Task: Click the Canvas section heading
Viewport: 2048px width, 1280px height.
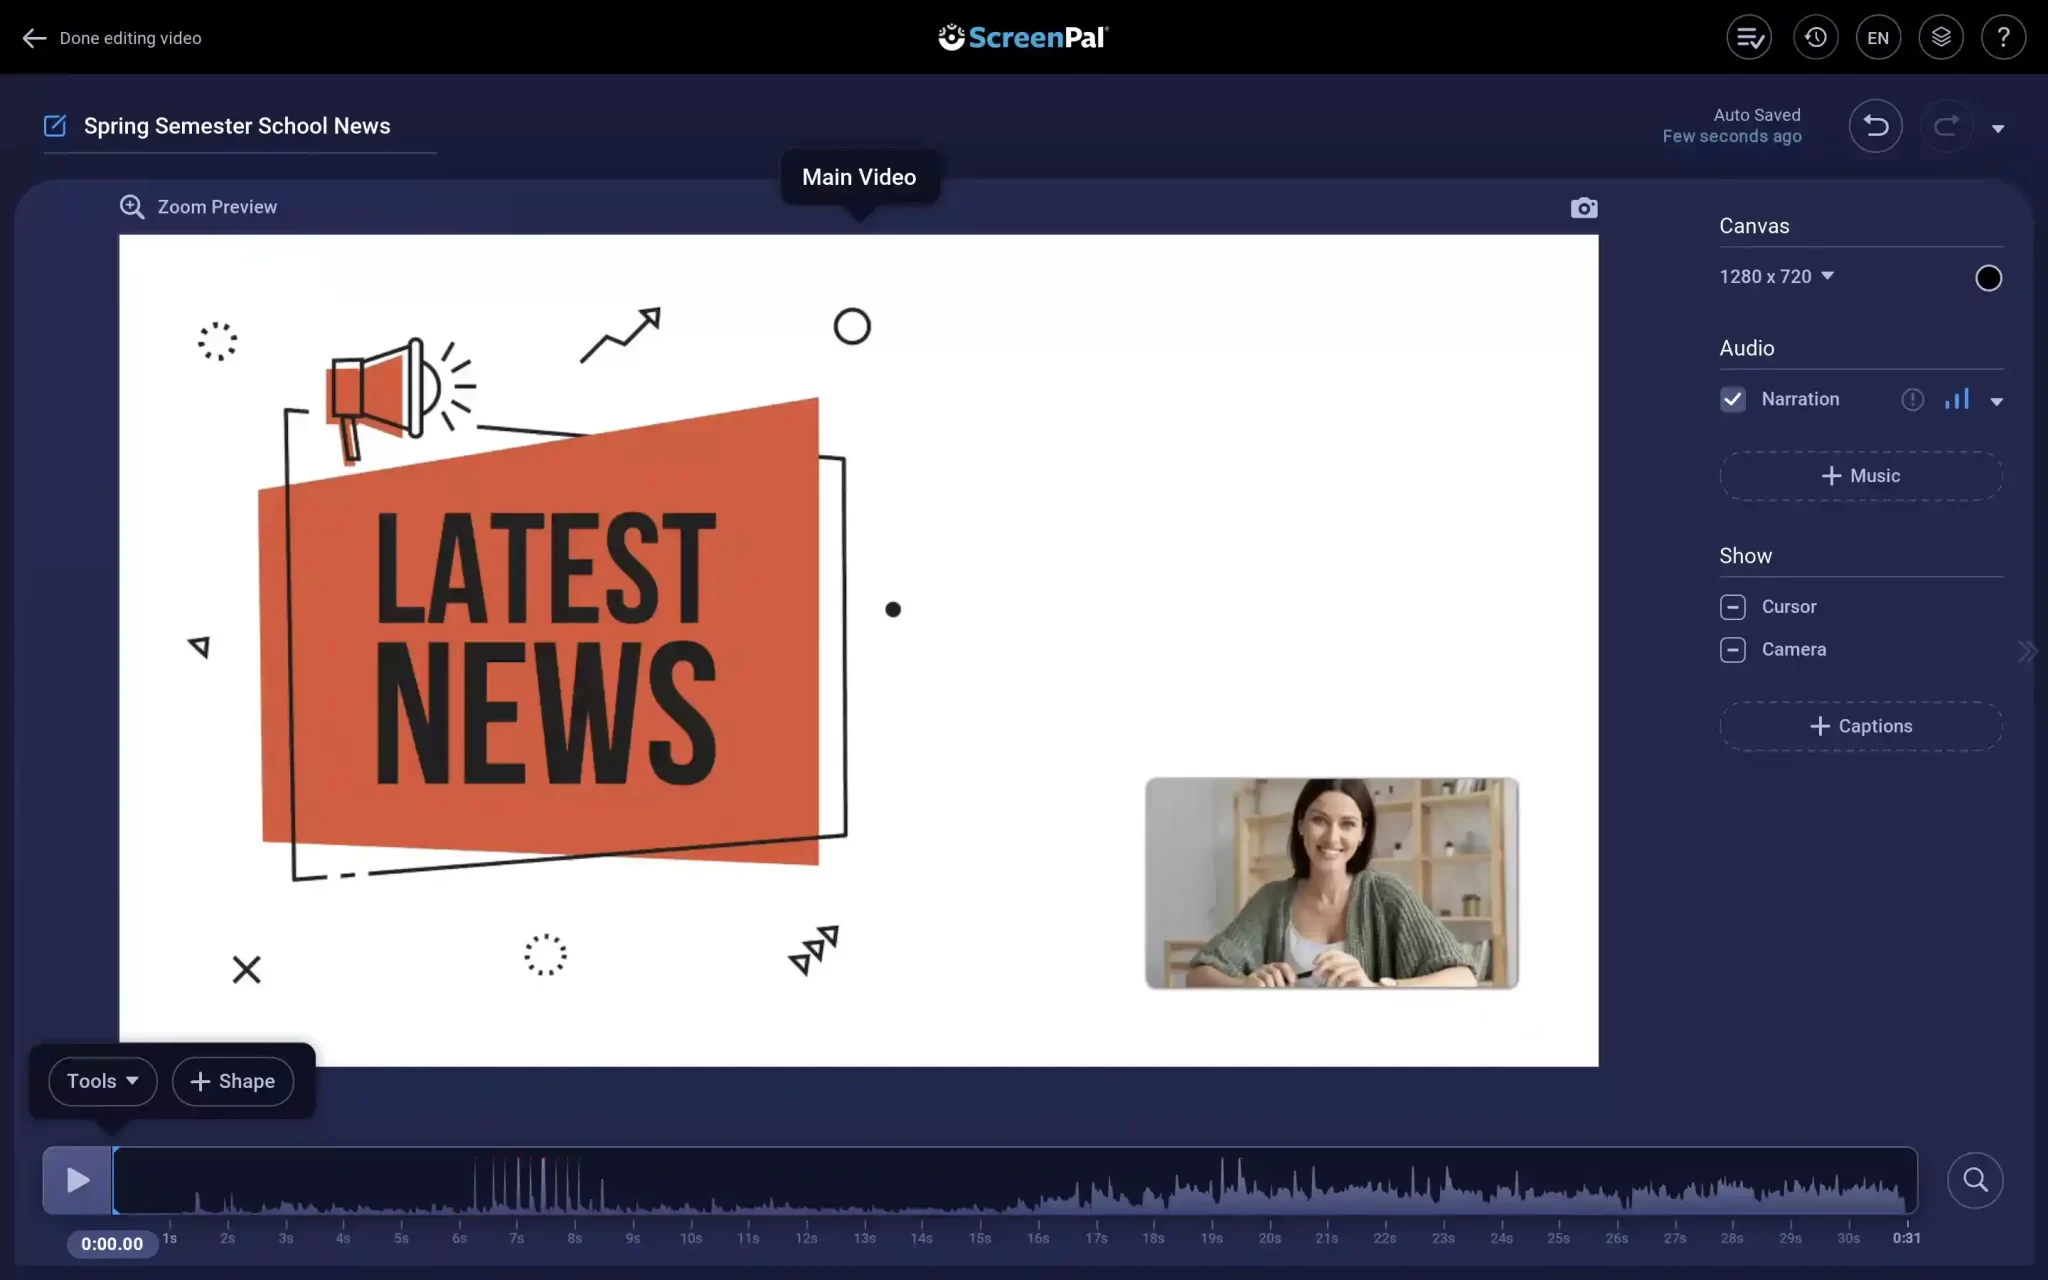Action: click(x=1754, y=226)
